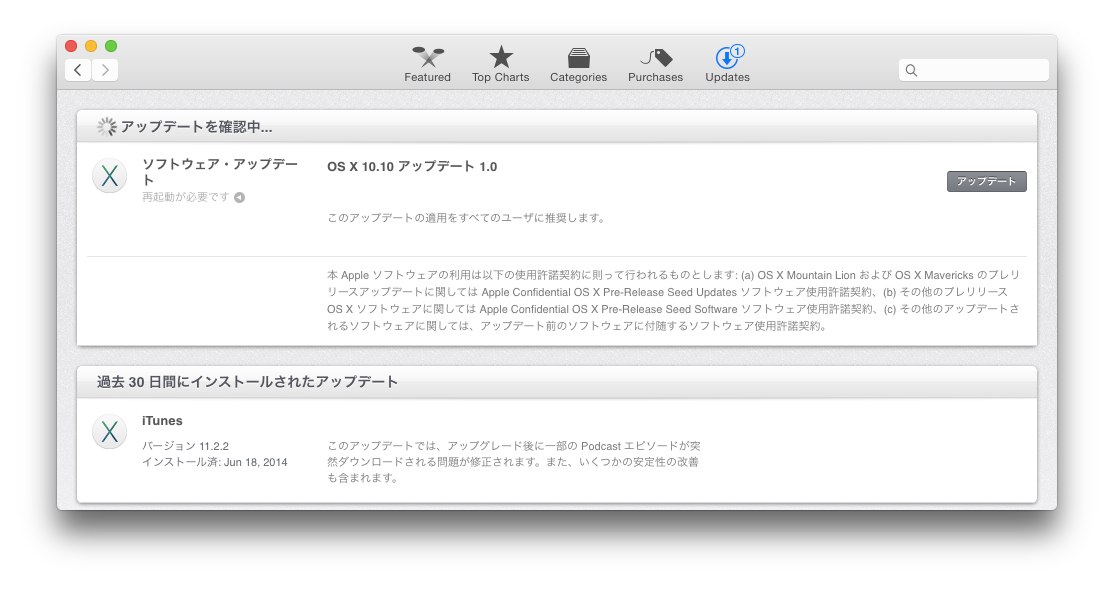Image resolution: width=1114 pixels, height=589 pixels.
Task: Select OS X 10.10 アップデート 1.0 title
Action: point(412,167)
